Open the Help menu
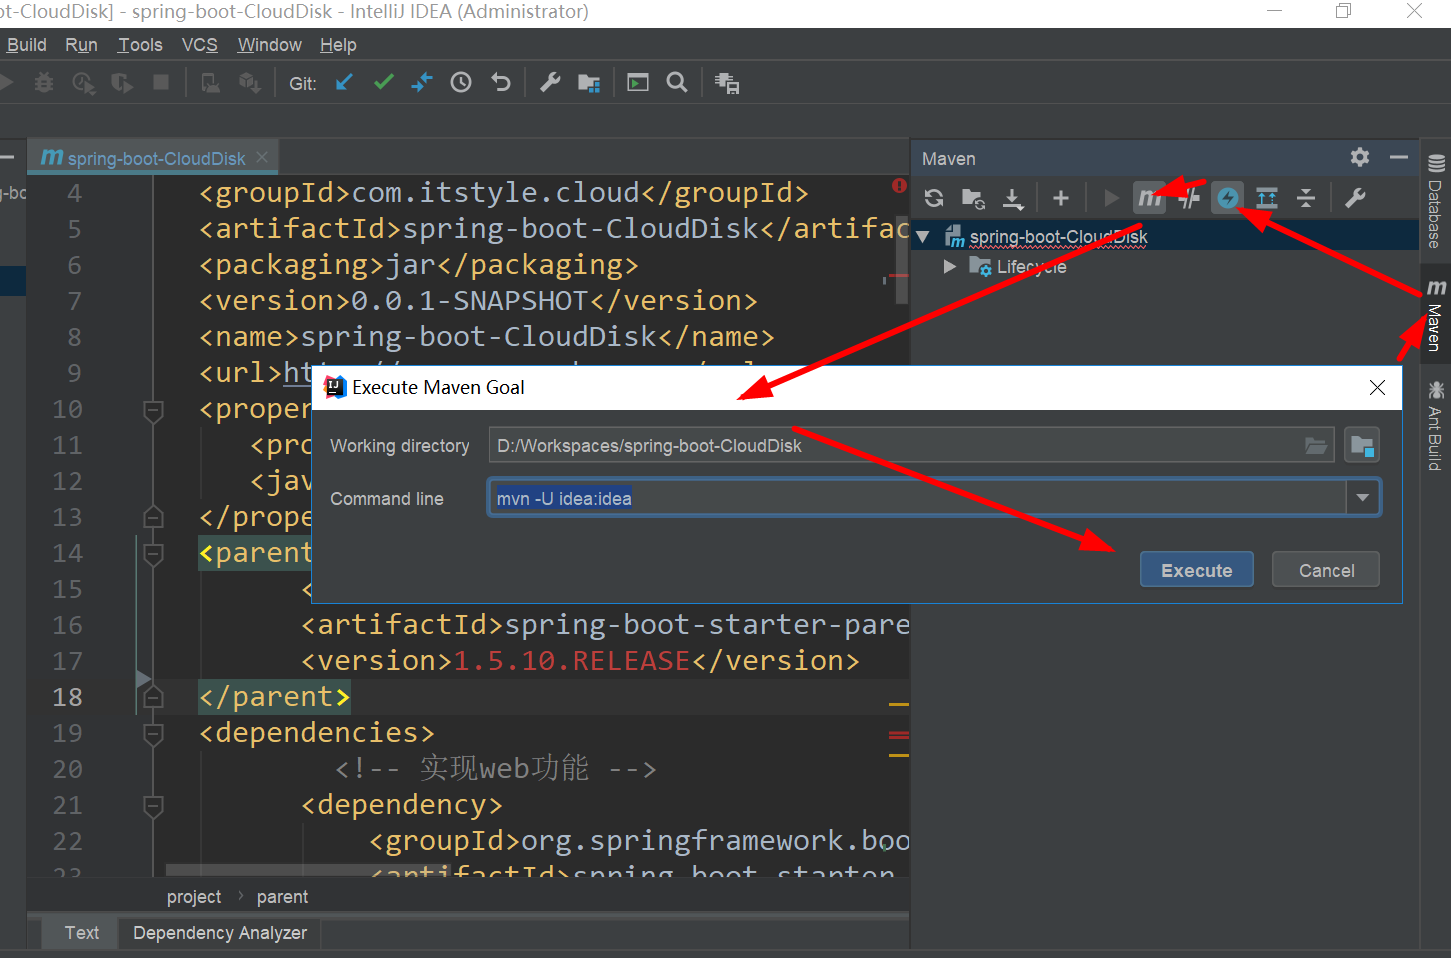 (x=338, y=45)
